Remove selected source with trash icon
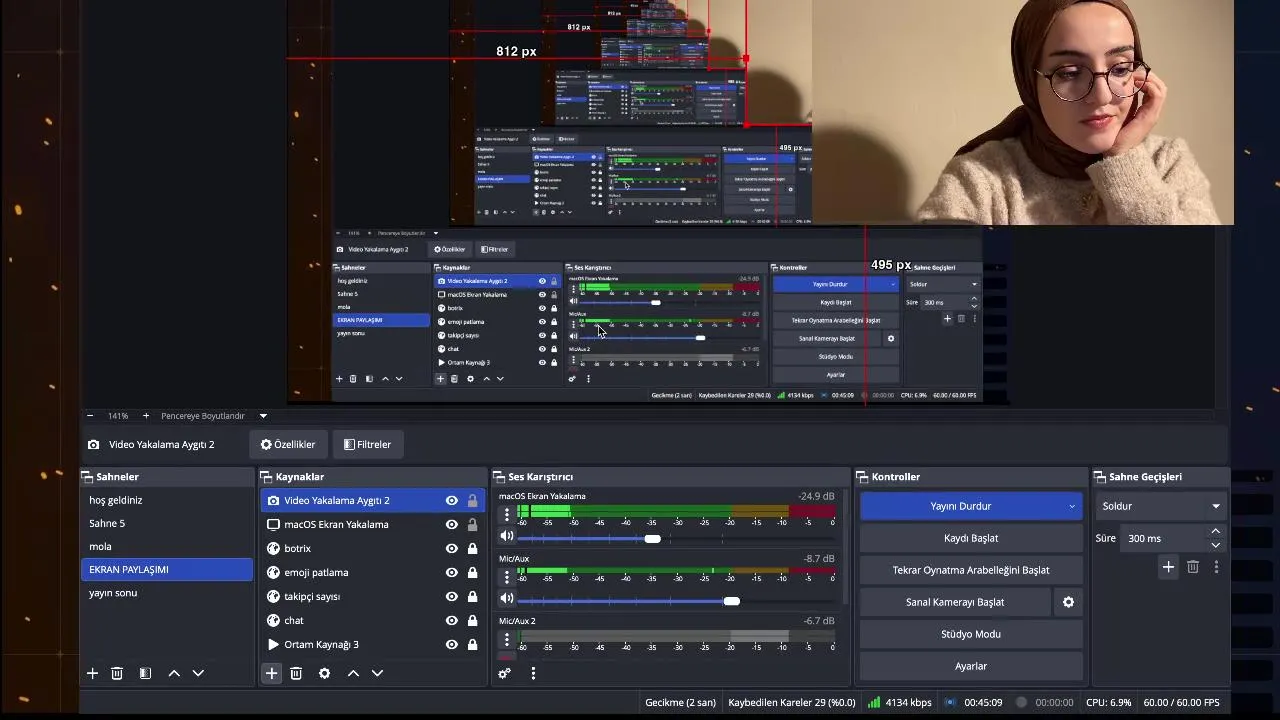This screenshot has width=1280, height=720. (296, 674)
